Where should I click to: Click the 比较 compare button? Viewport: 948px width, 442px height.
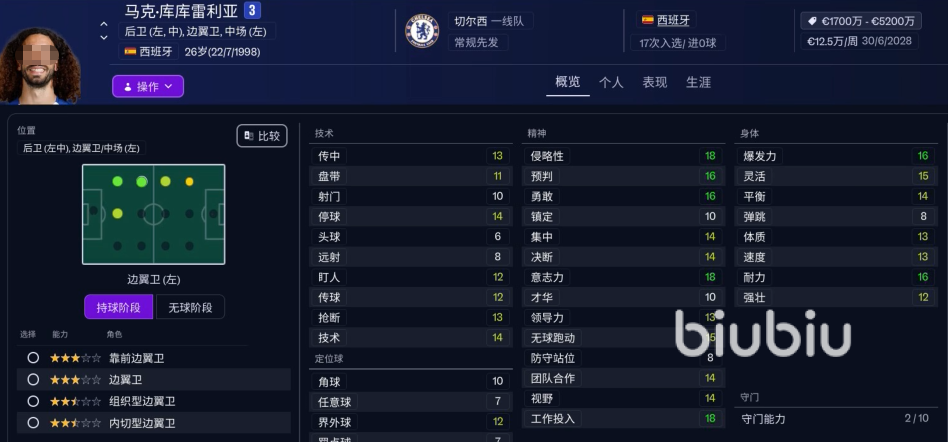pyautogui.click(x=261, y=136)
